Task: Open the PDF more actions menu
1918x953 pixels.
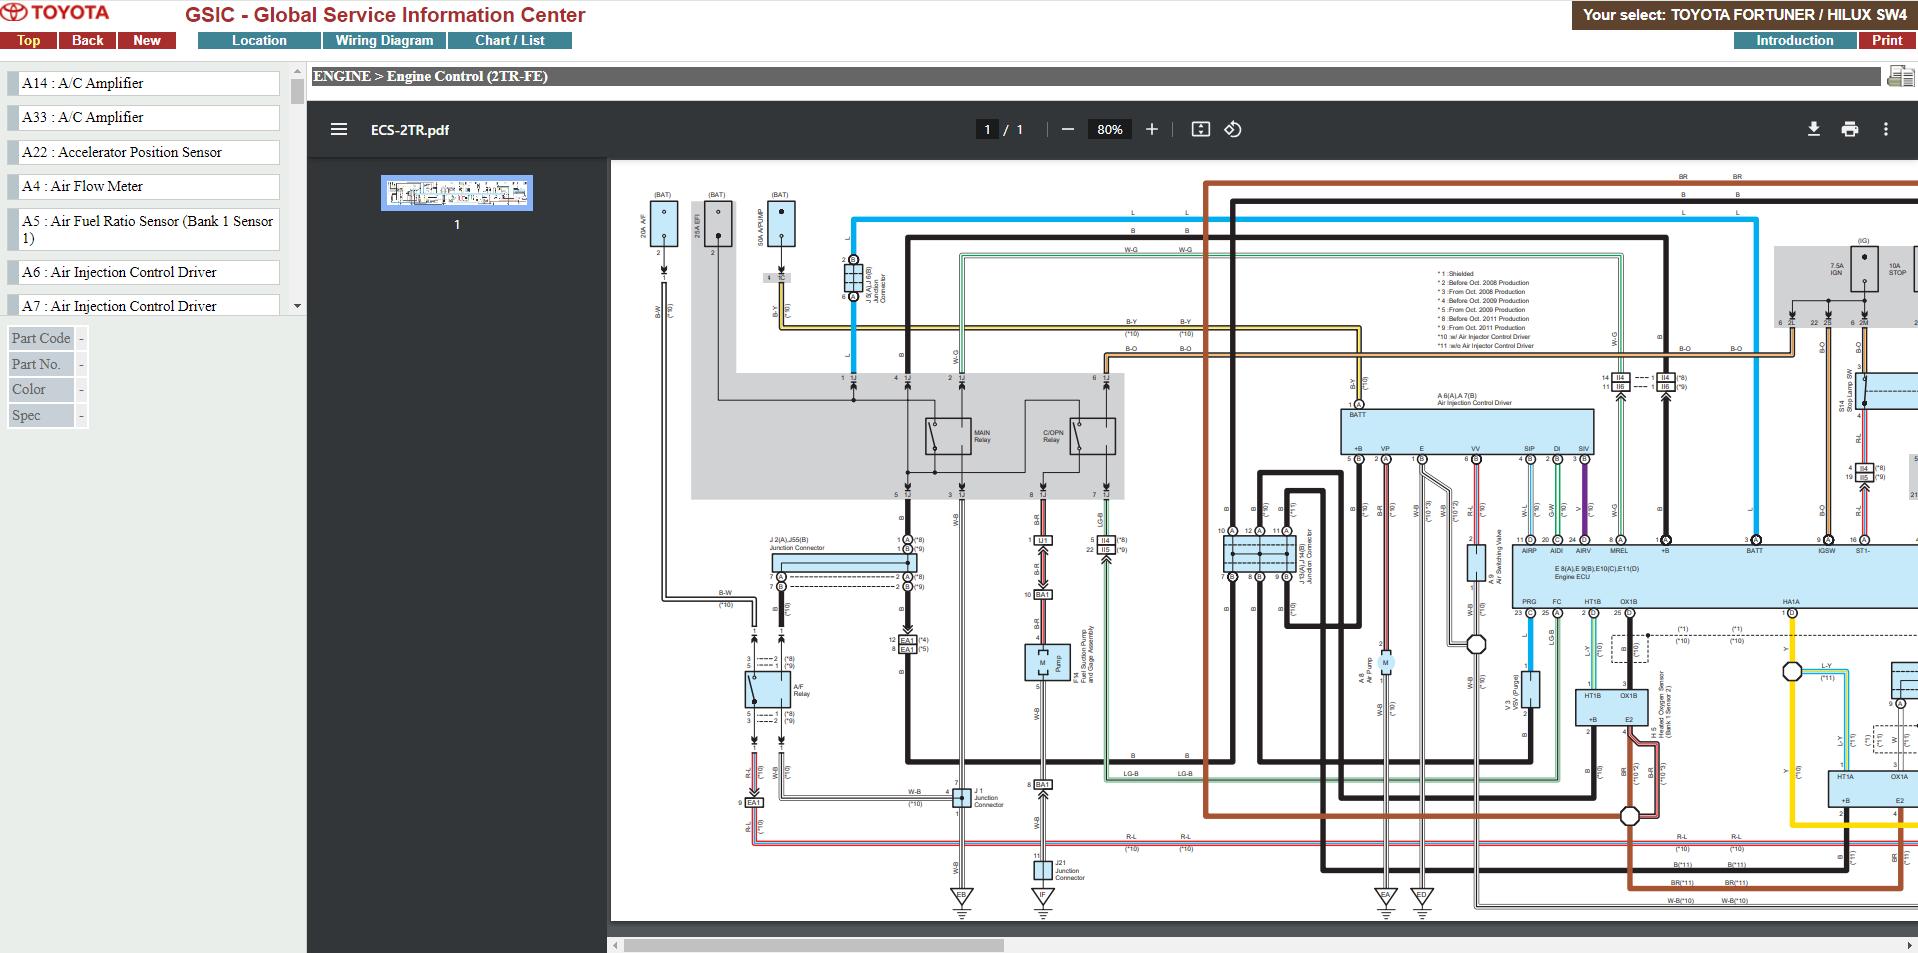Action: click(x=1886, y=129)
